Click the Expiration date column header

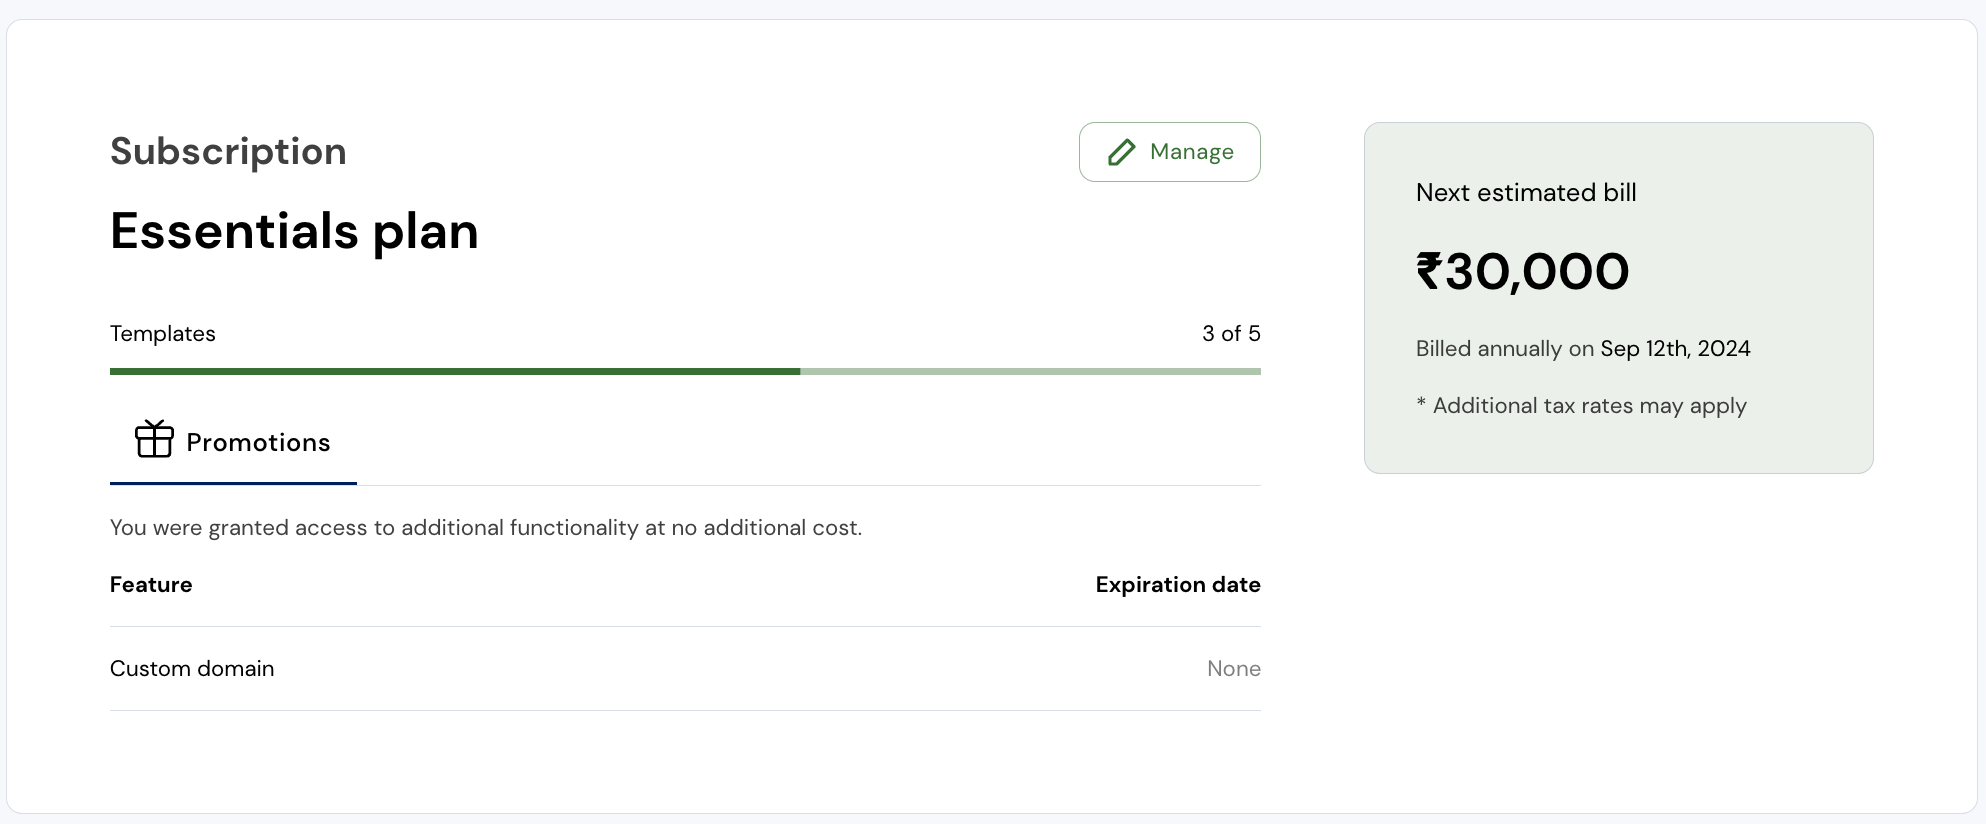click(x=1177, y=585)
